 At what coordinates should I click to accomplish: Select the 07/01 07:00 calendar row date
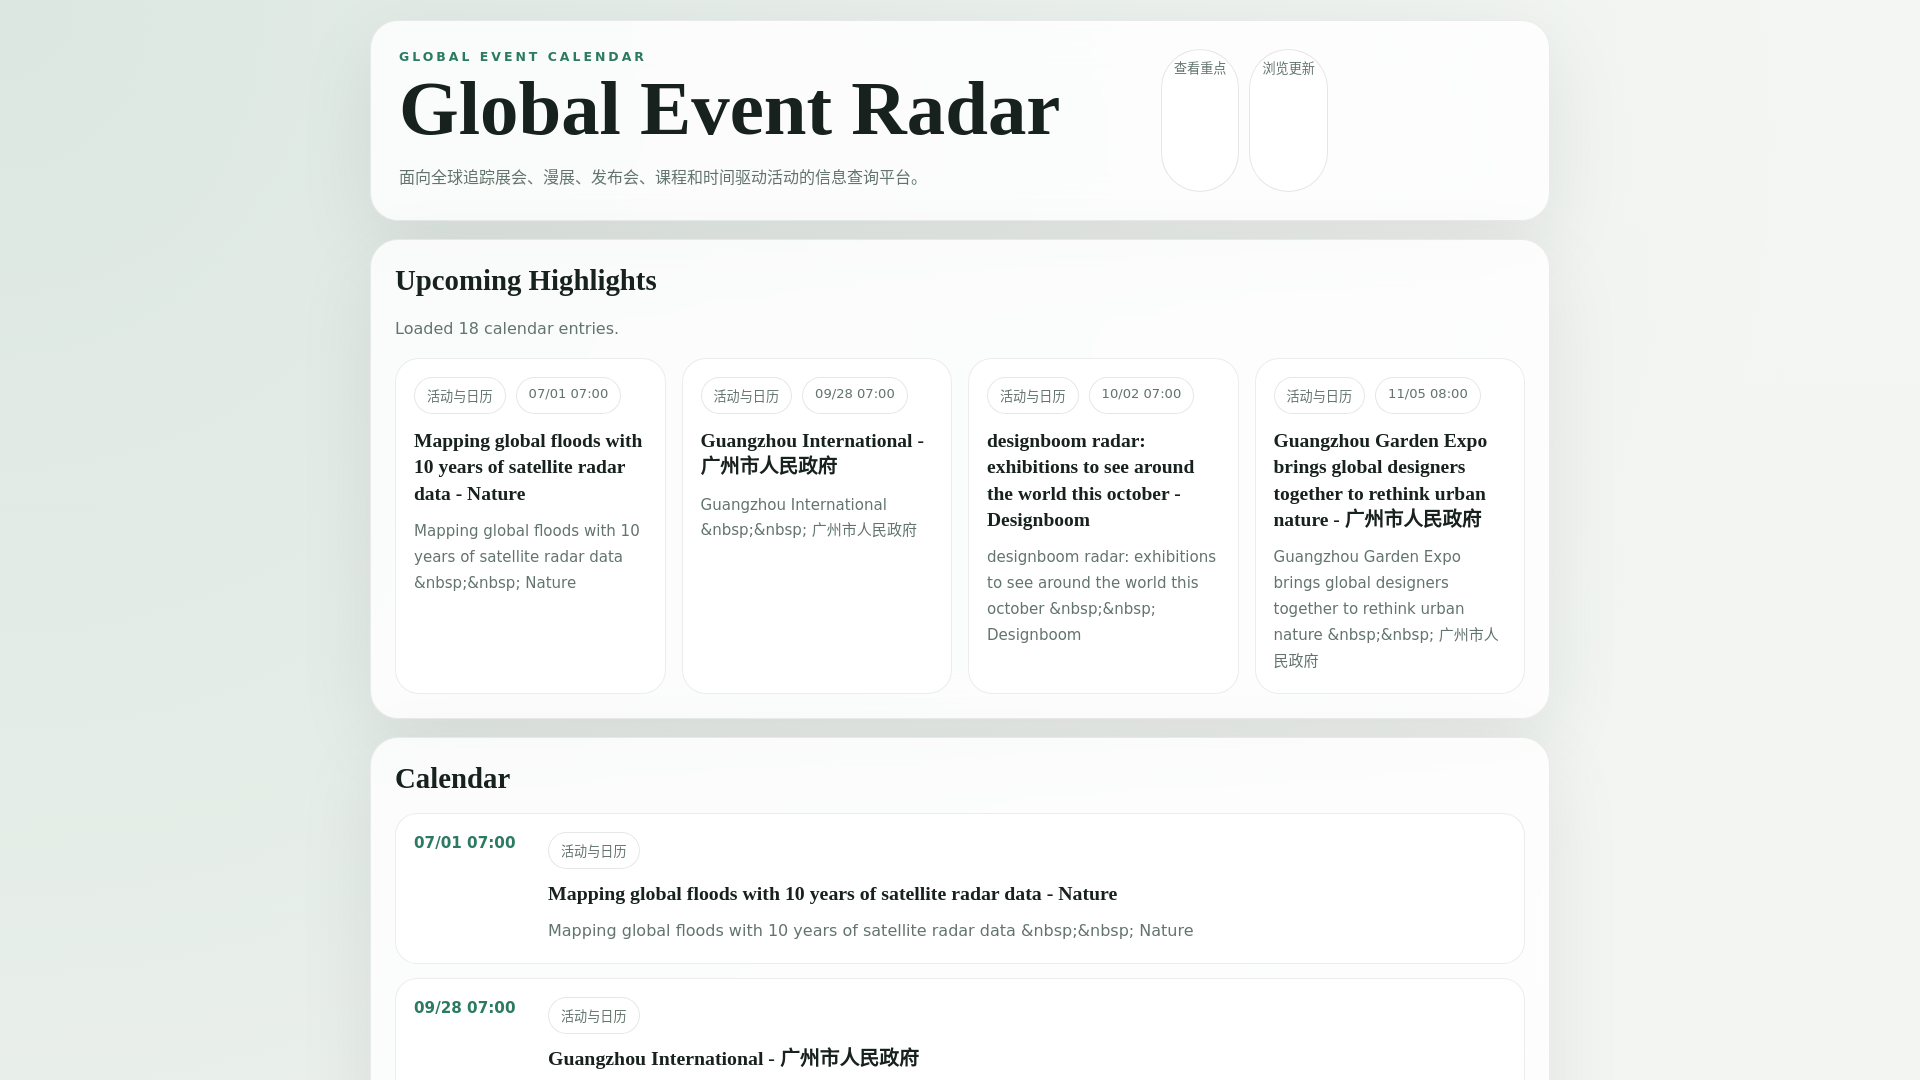(465, 843)
